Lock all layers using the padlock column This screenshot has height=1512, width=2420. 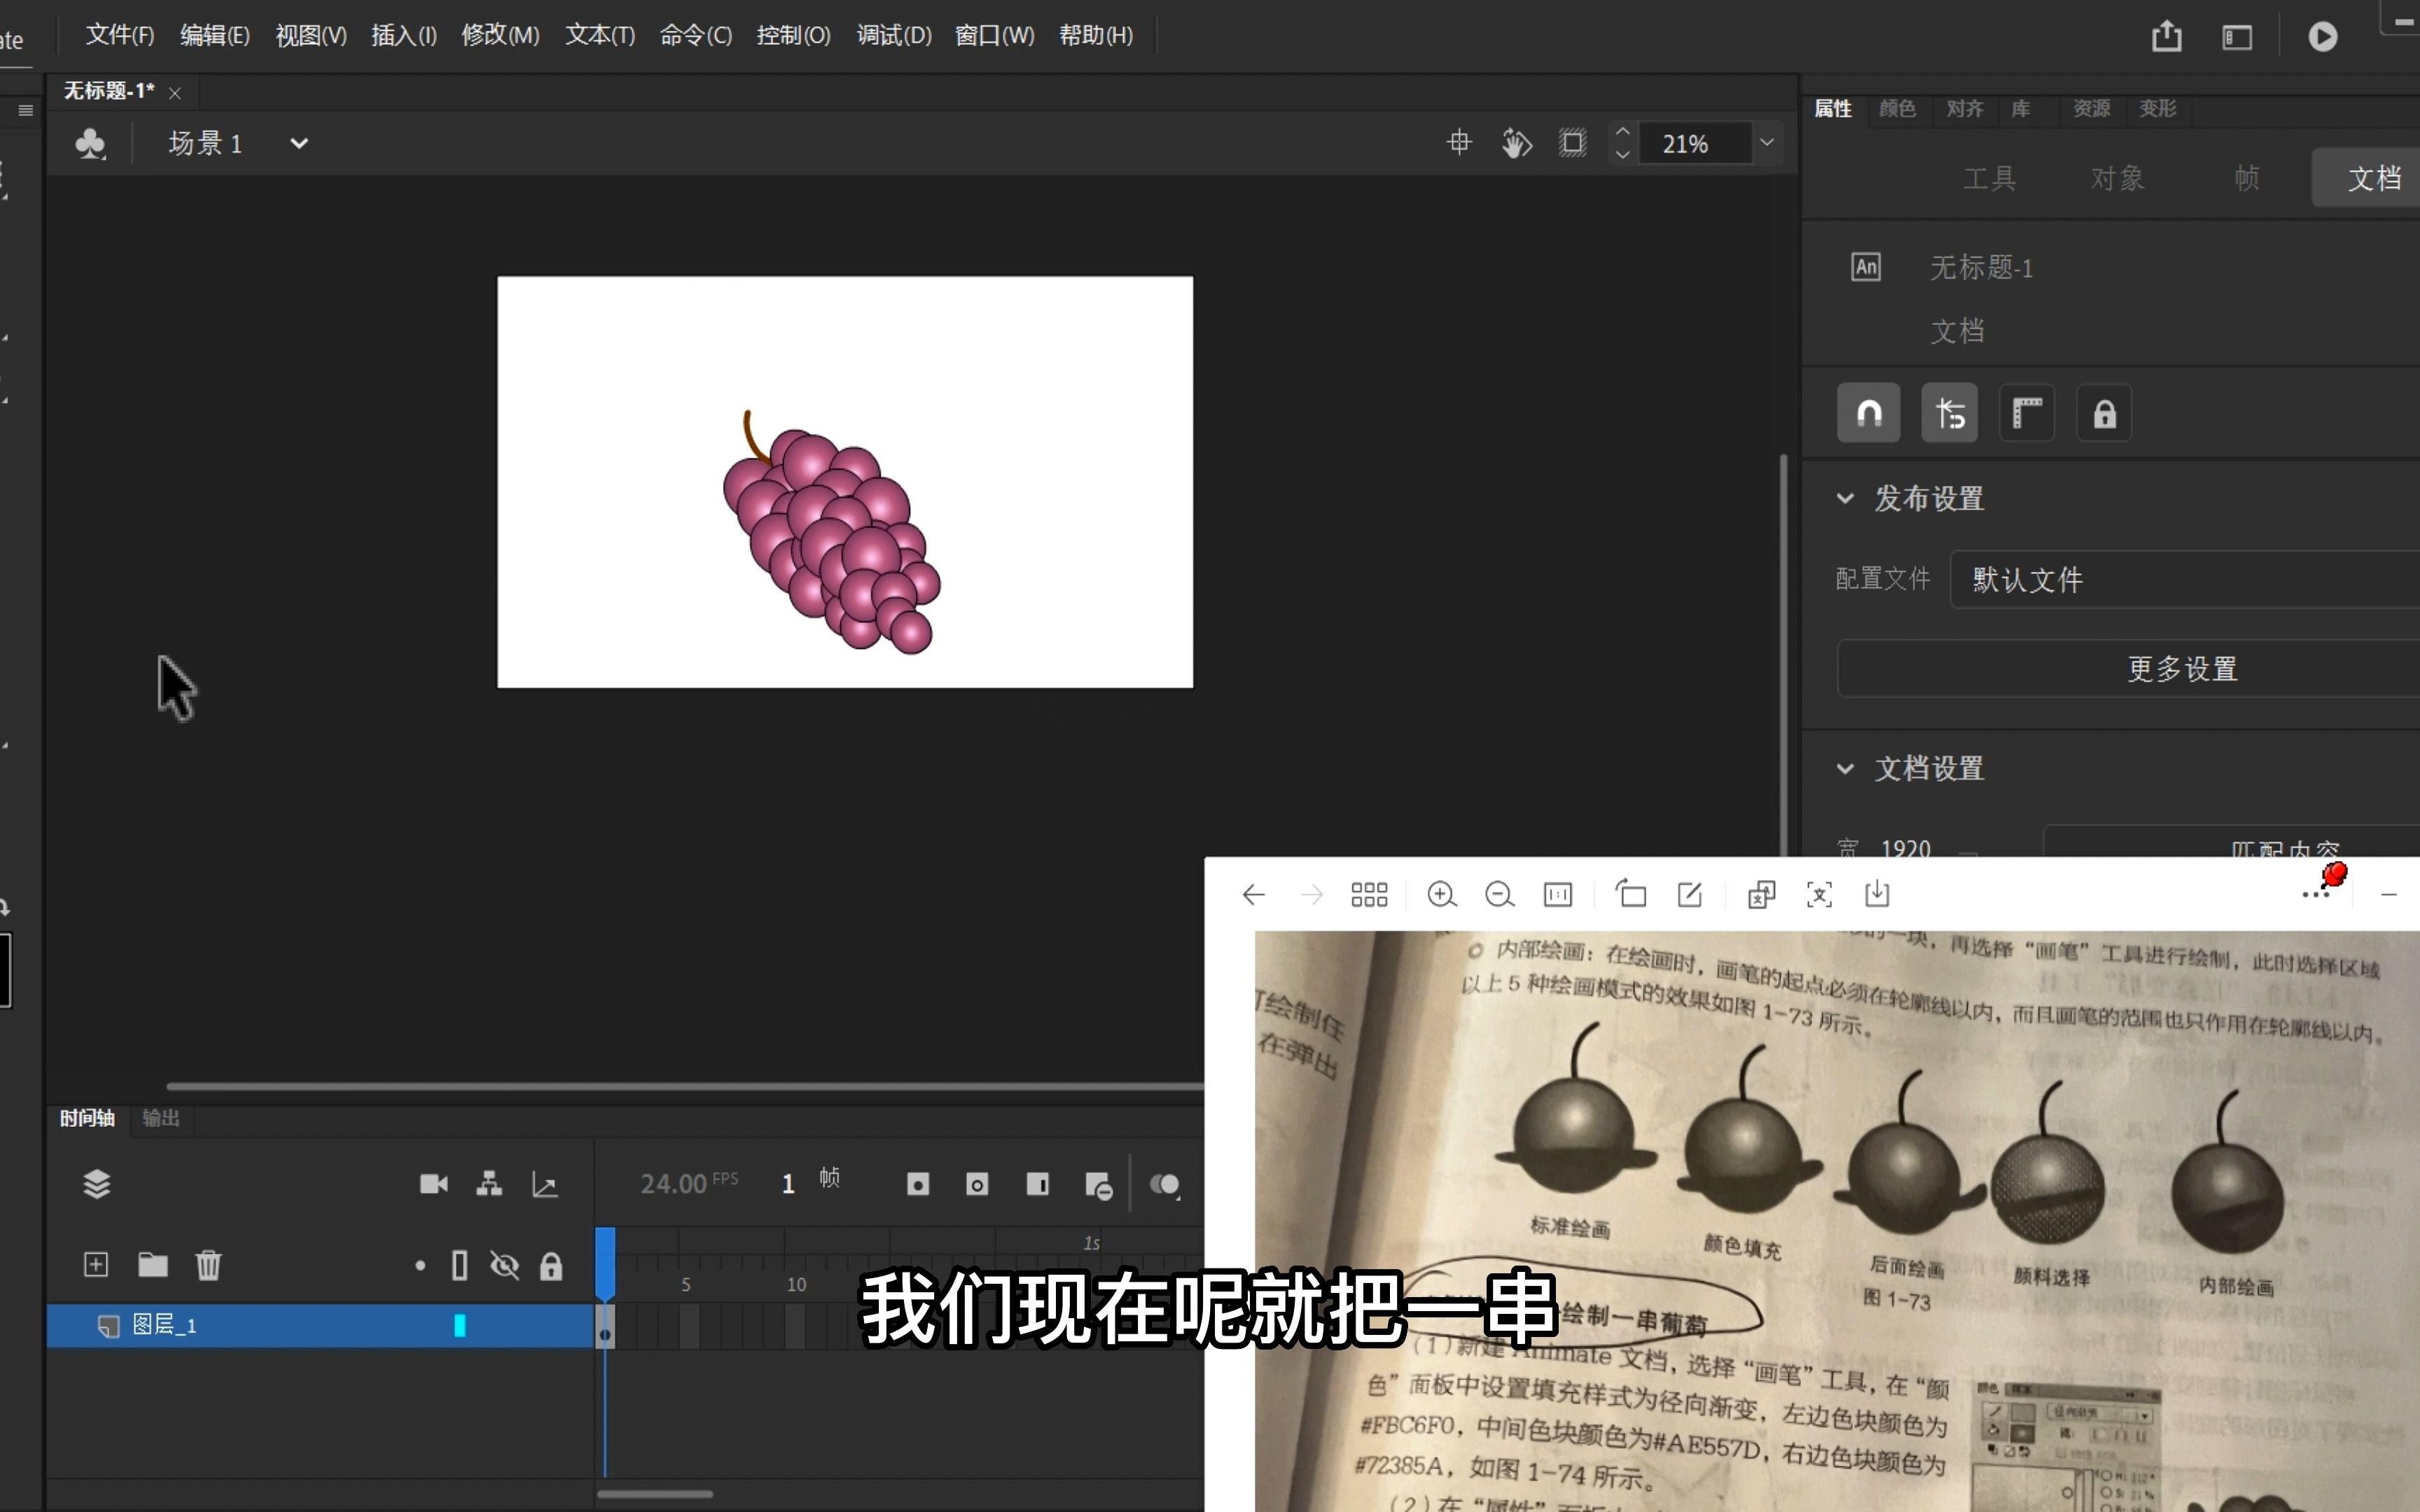(x=551, y=1264)
